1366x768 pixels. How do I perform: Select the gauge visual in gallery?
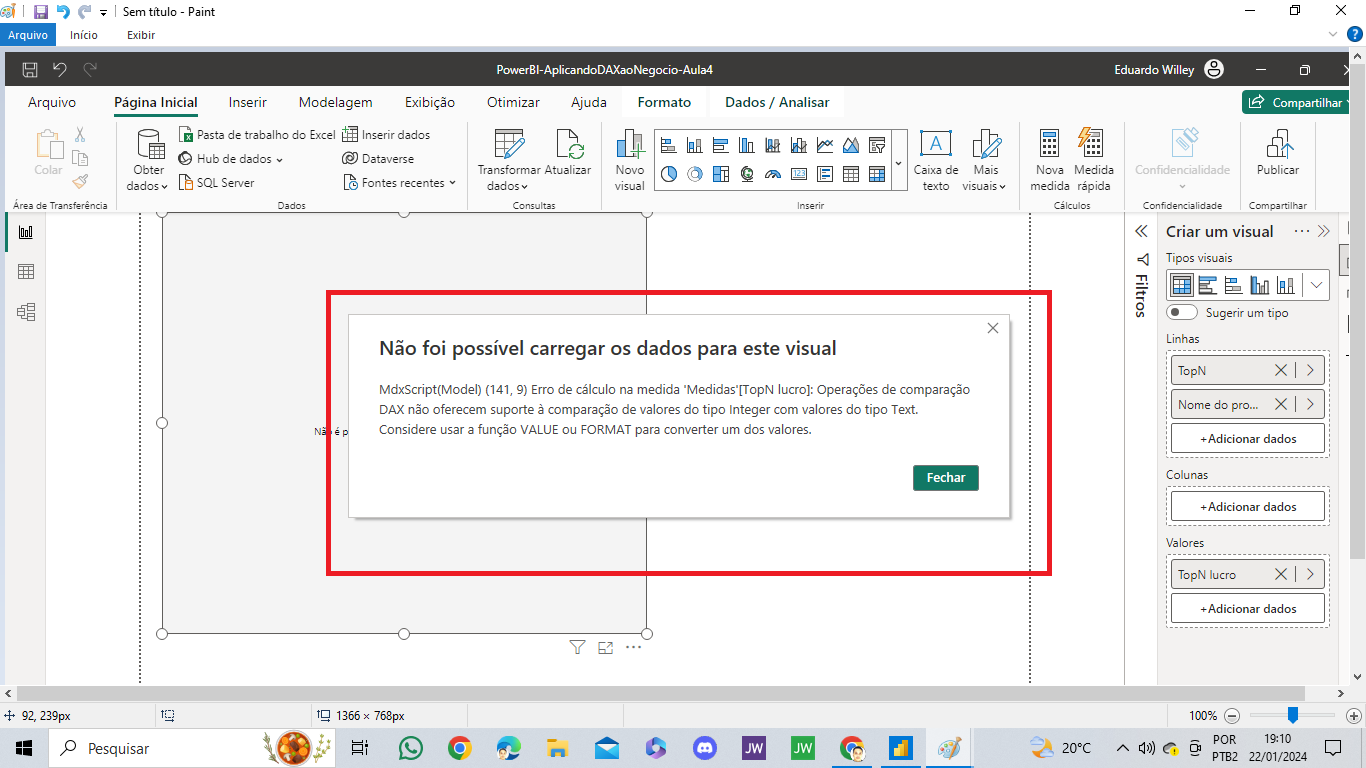pyautogui.click(x=773, y=174)
